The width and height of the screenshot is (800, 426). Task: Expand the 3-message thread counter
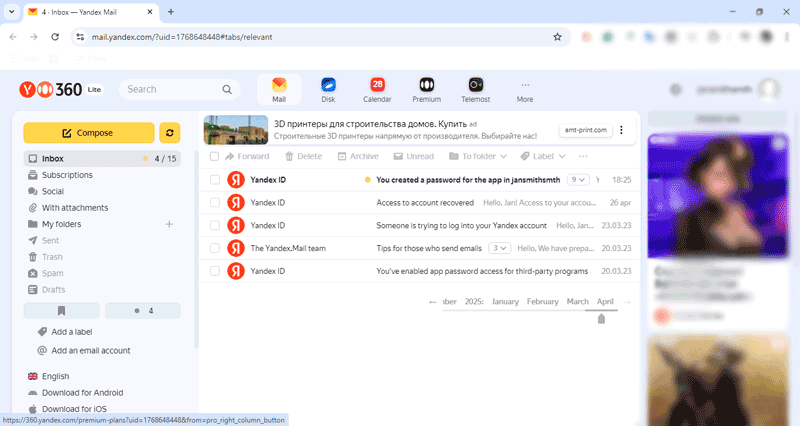pos(499,248)
